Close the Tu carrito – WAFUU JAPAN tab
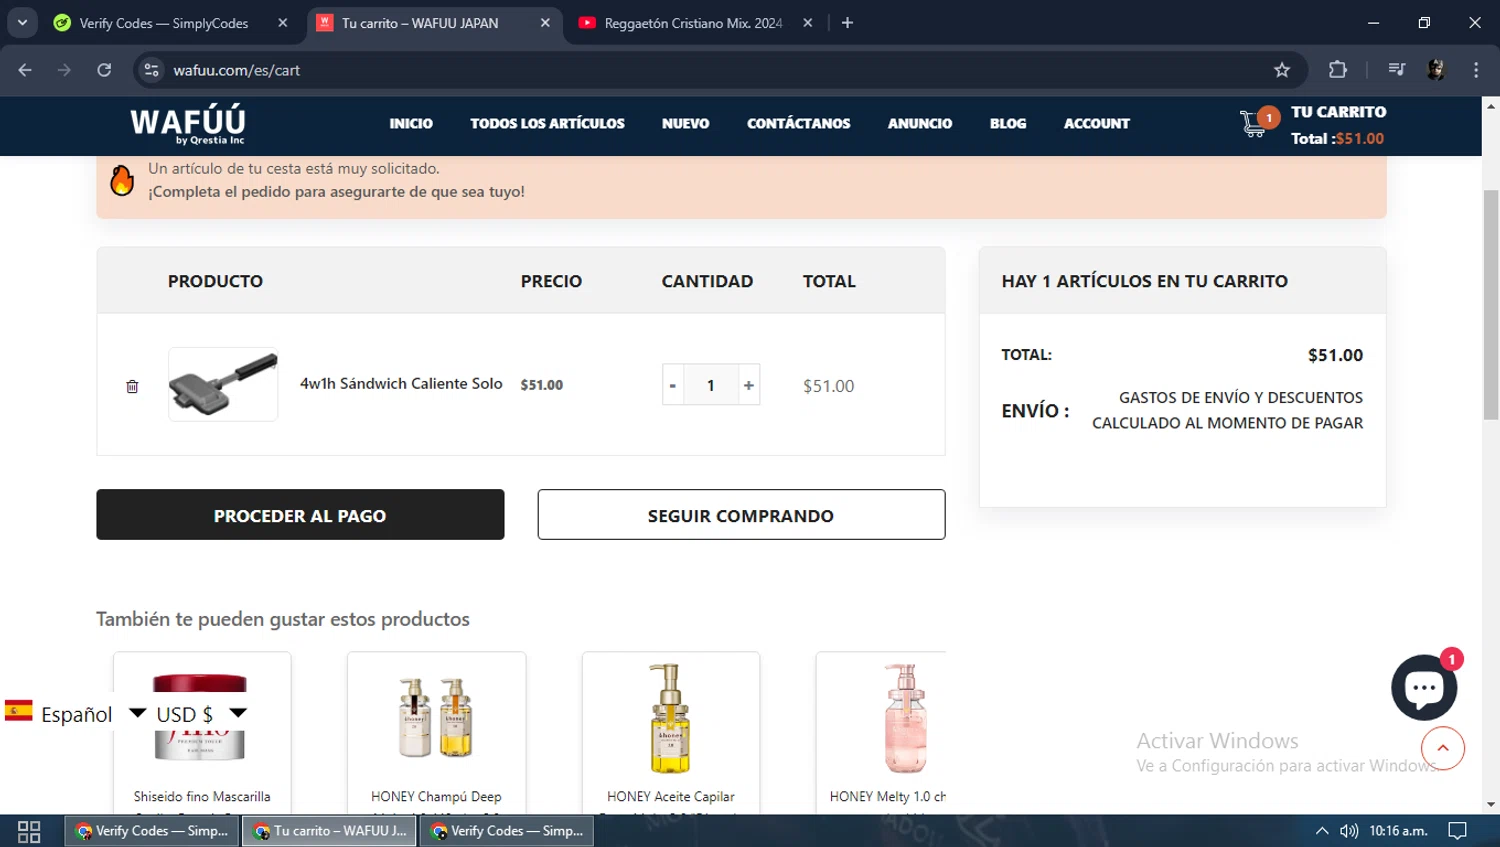The height and width of the screenshot is (847, 1500). click(x=545, y=23)
